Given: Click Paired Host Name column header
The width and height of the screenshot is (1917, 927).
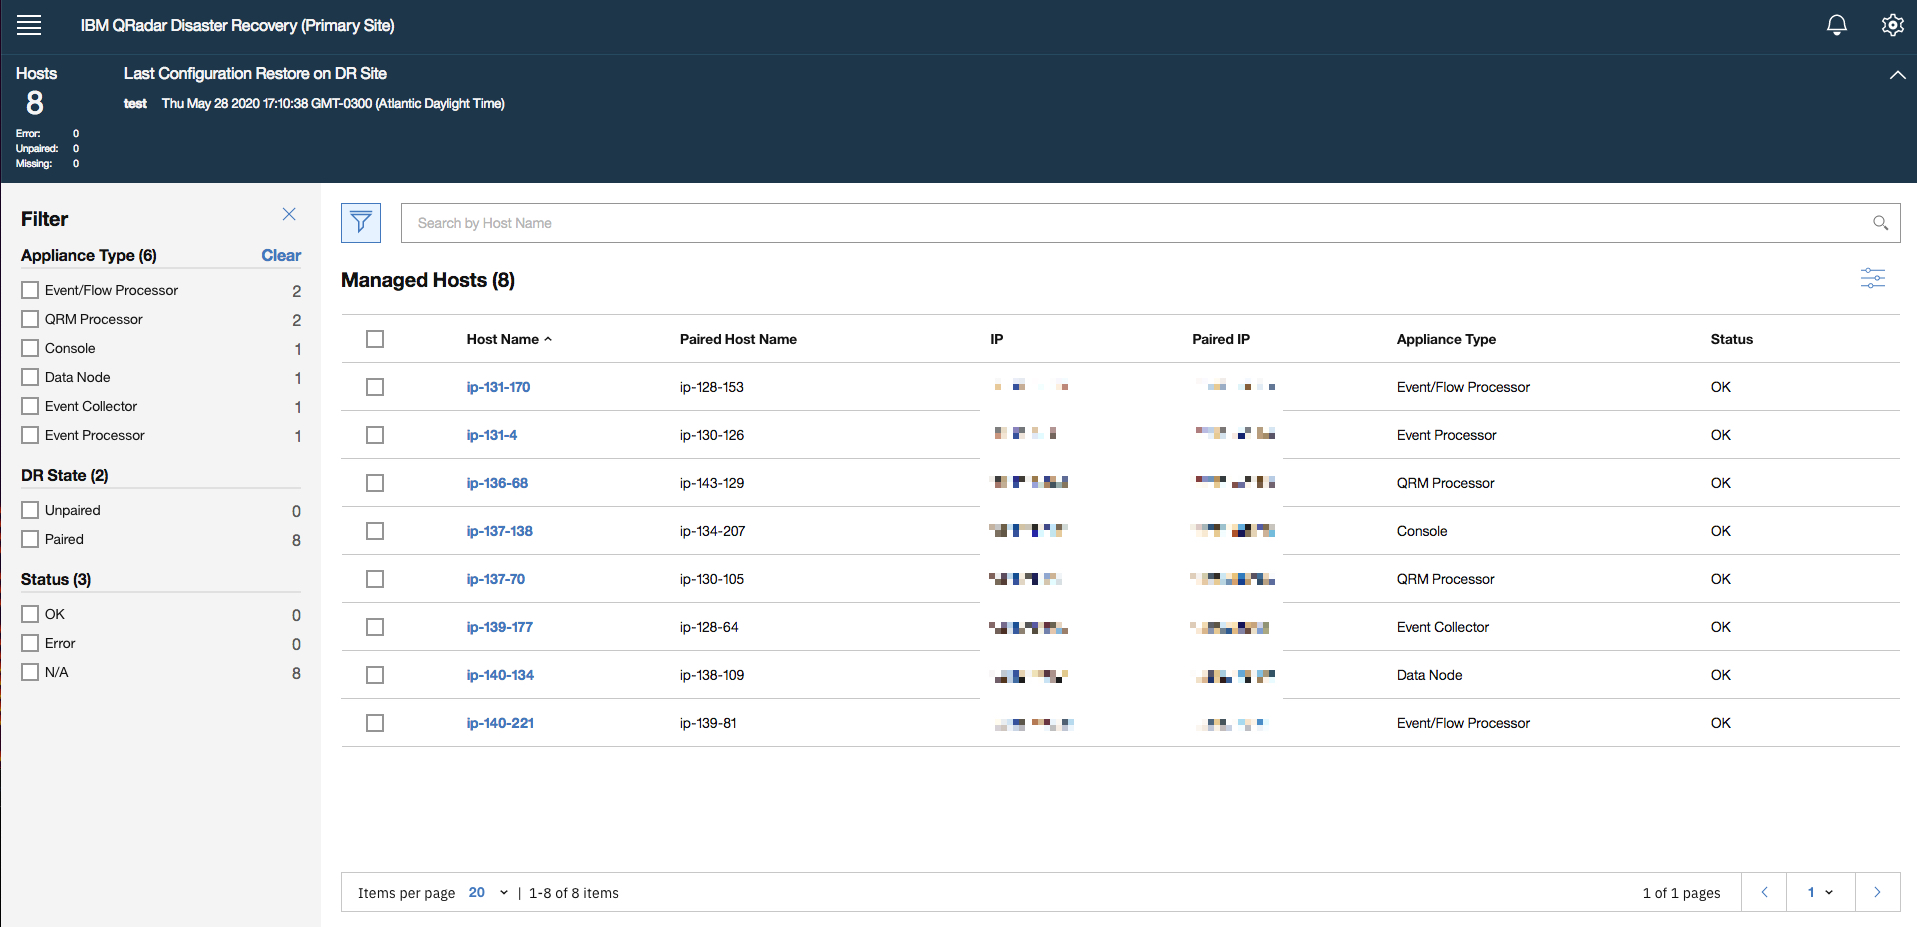Looking at the screenshot, I should pyautogui.click(x=738, y=339).
